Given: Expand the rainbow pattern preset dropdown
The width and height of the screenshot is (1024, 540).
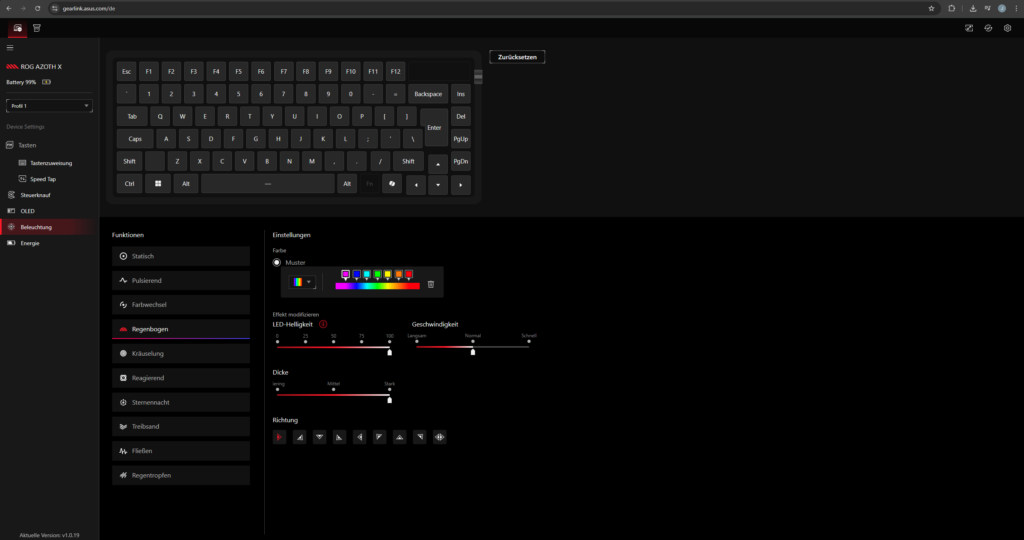Looking at the screenshot, I should coord(302,282).
